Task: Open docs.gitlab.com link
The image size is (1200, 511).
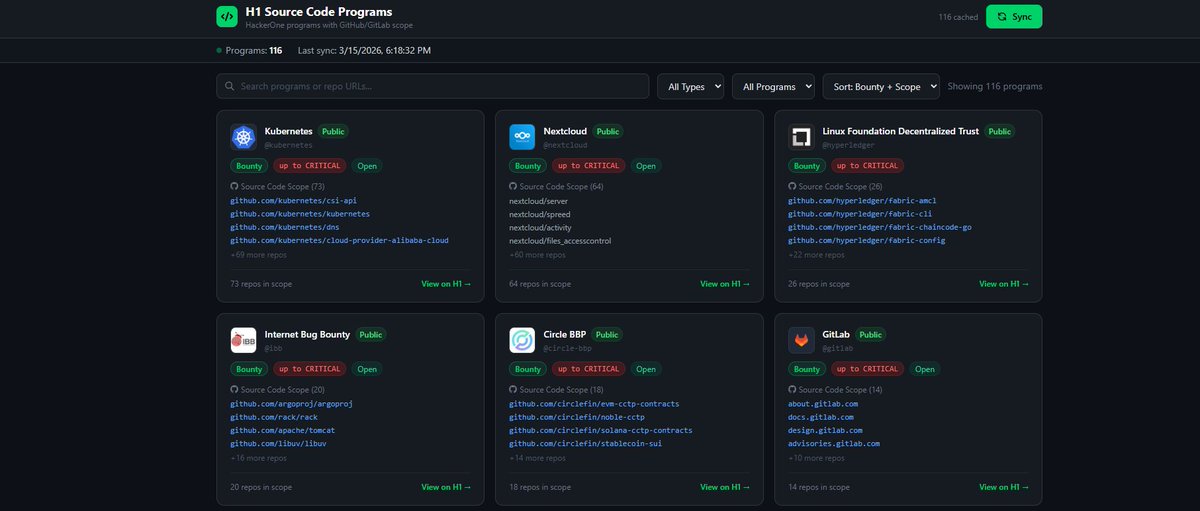Action: (x=821, y=417)
